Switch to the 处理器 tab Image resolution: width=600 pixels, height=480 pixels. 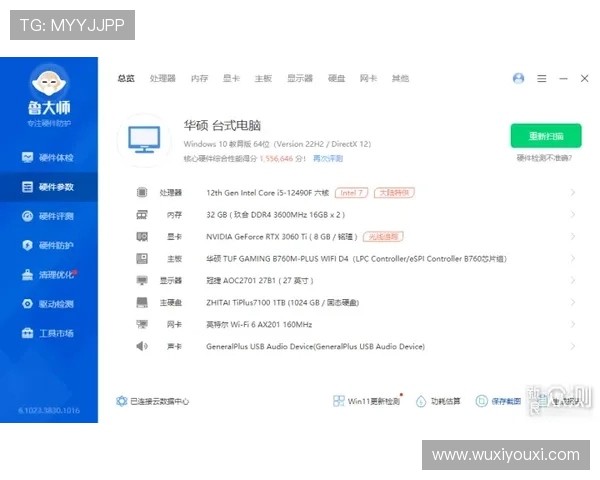[163, 78]
